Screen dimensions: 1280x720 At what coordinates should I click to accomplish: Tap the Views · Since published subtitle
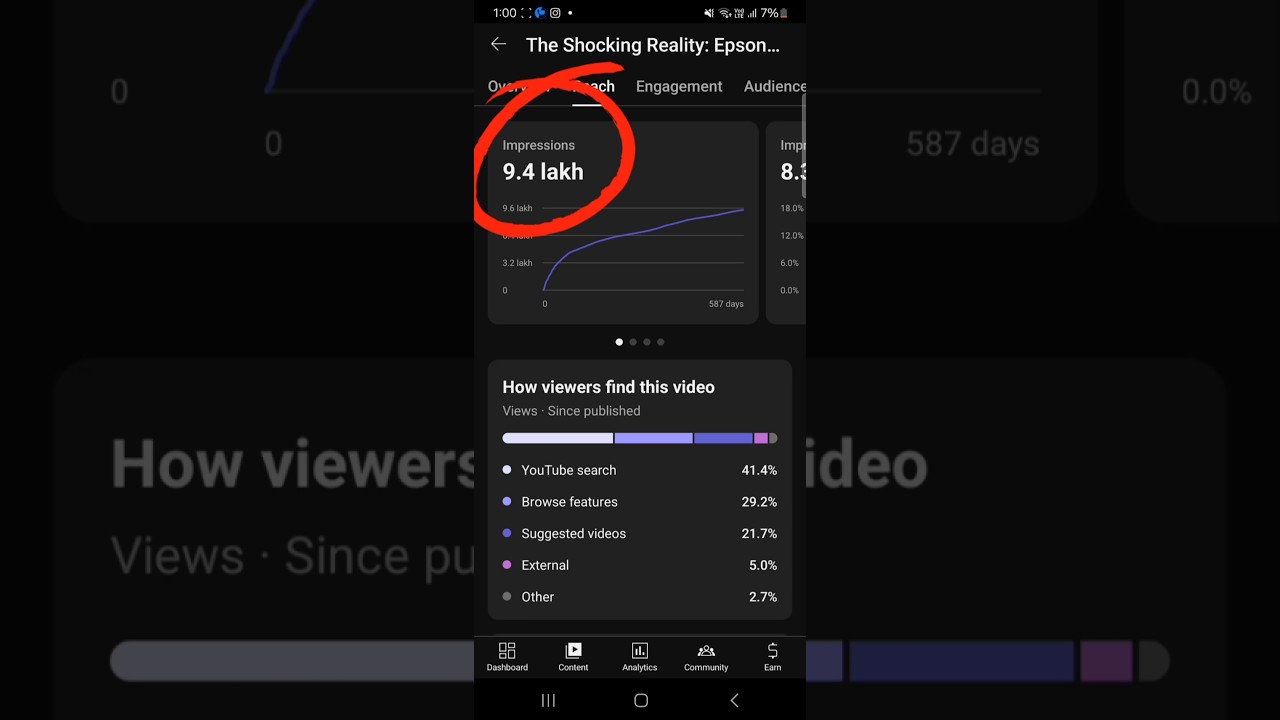pyautogui.click(x=571, y=411)
